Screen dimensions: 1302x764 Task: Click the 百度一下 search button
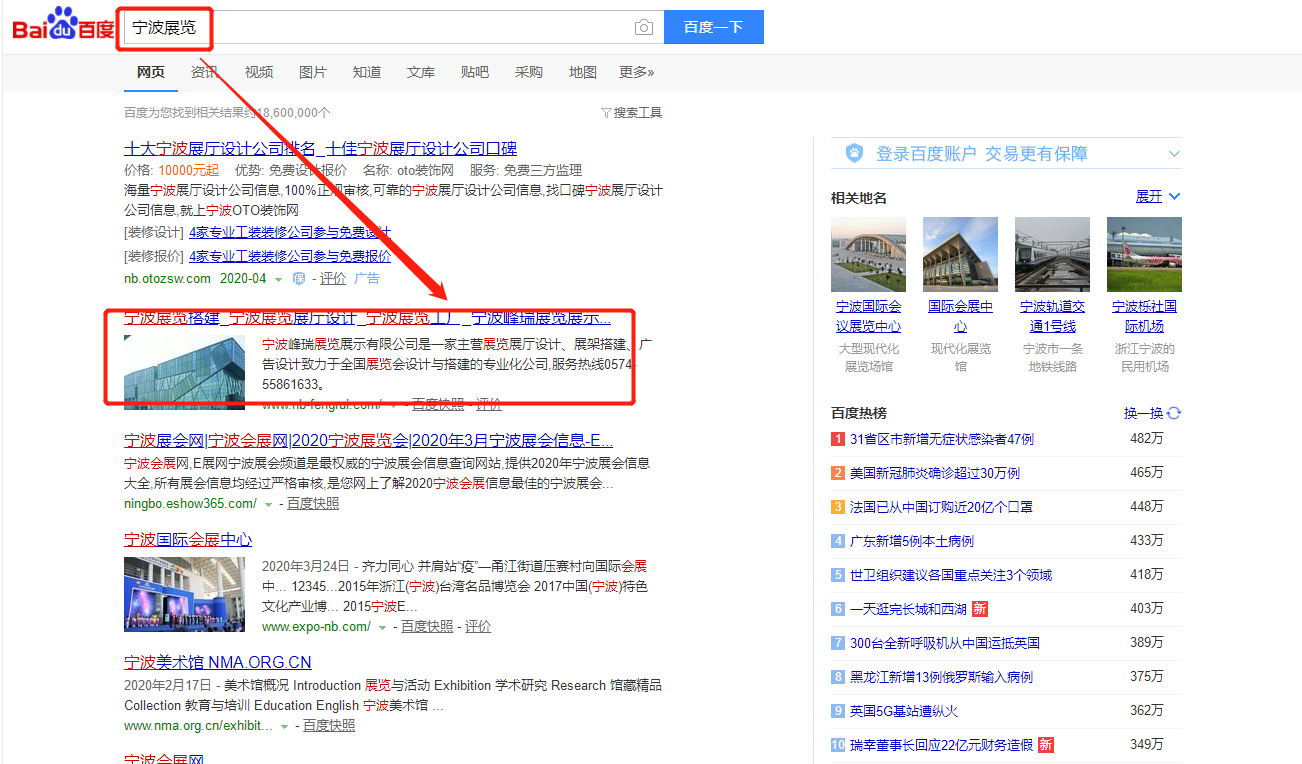pyautogui.click(x=713, y=27)
